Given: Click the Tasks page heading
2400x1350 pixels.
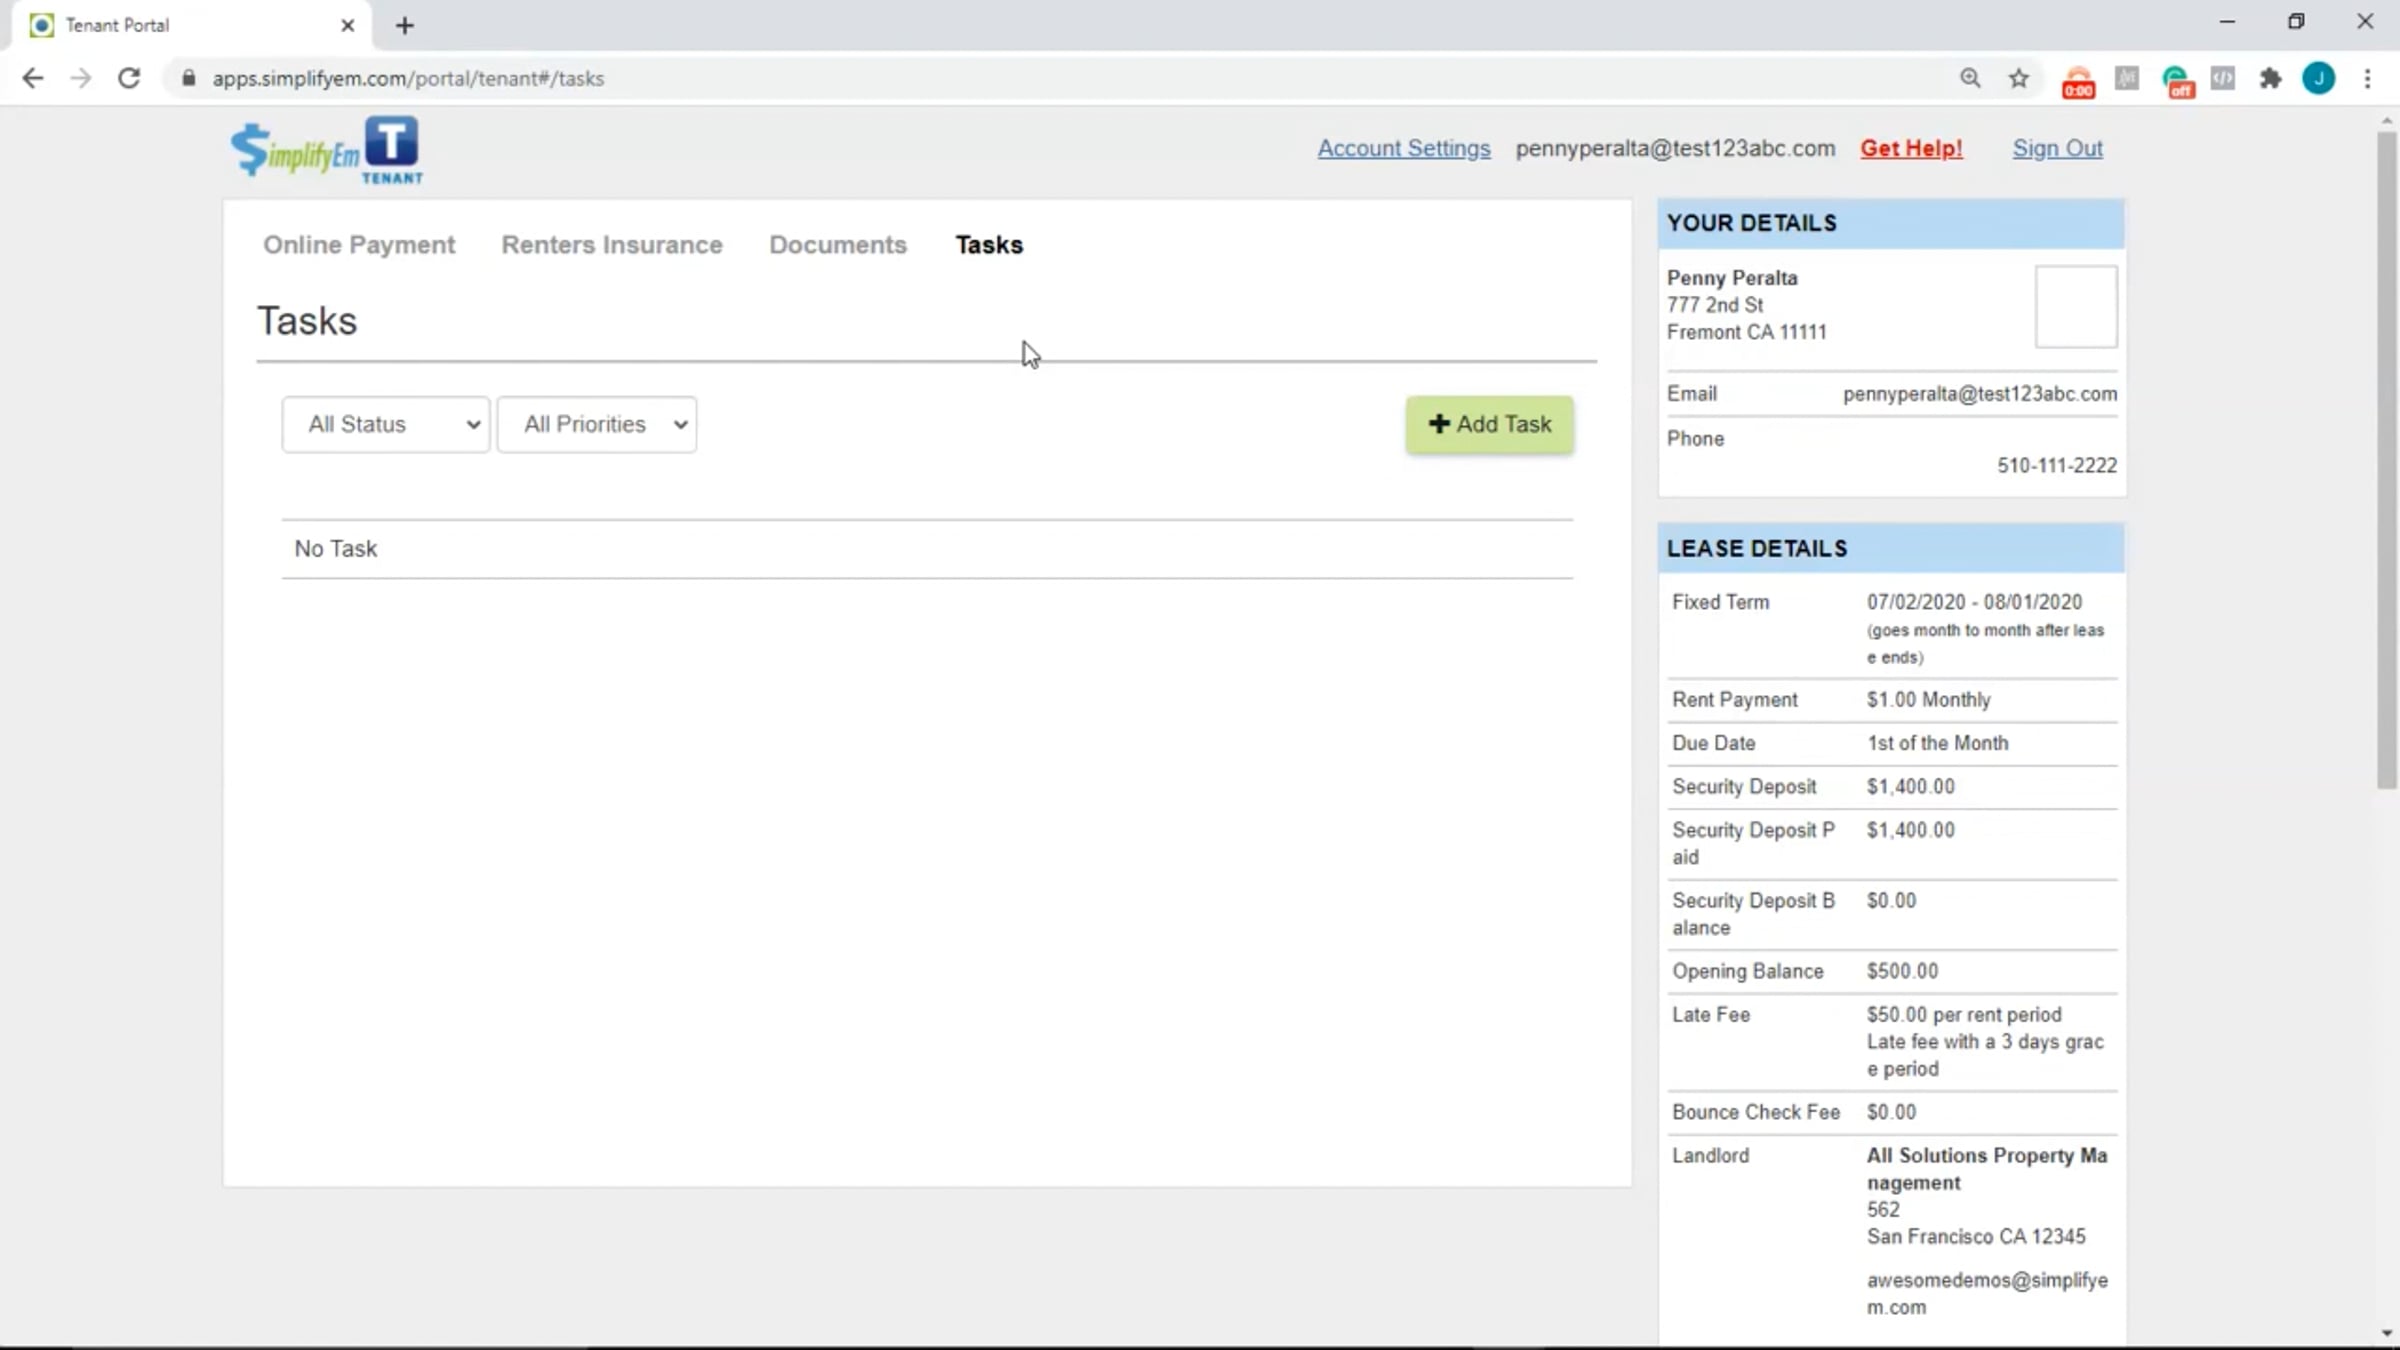Looking at the screenshot, I should click(x=307, y=321).
